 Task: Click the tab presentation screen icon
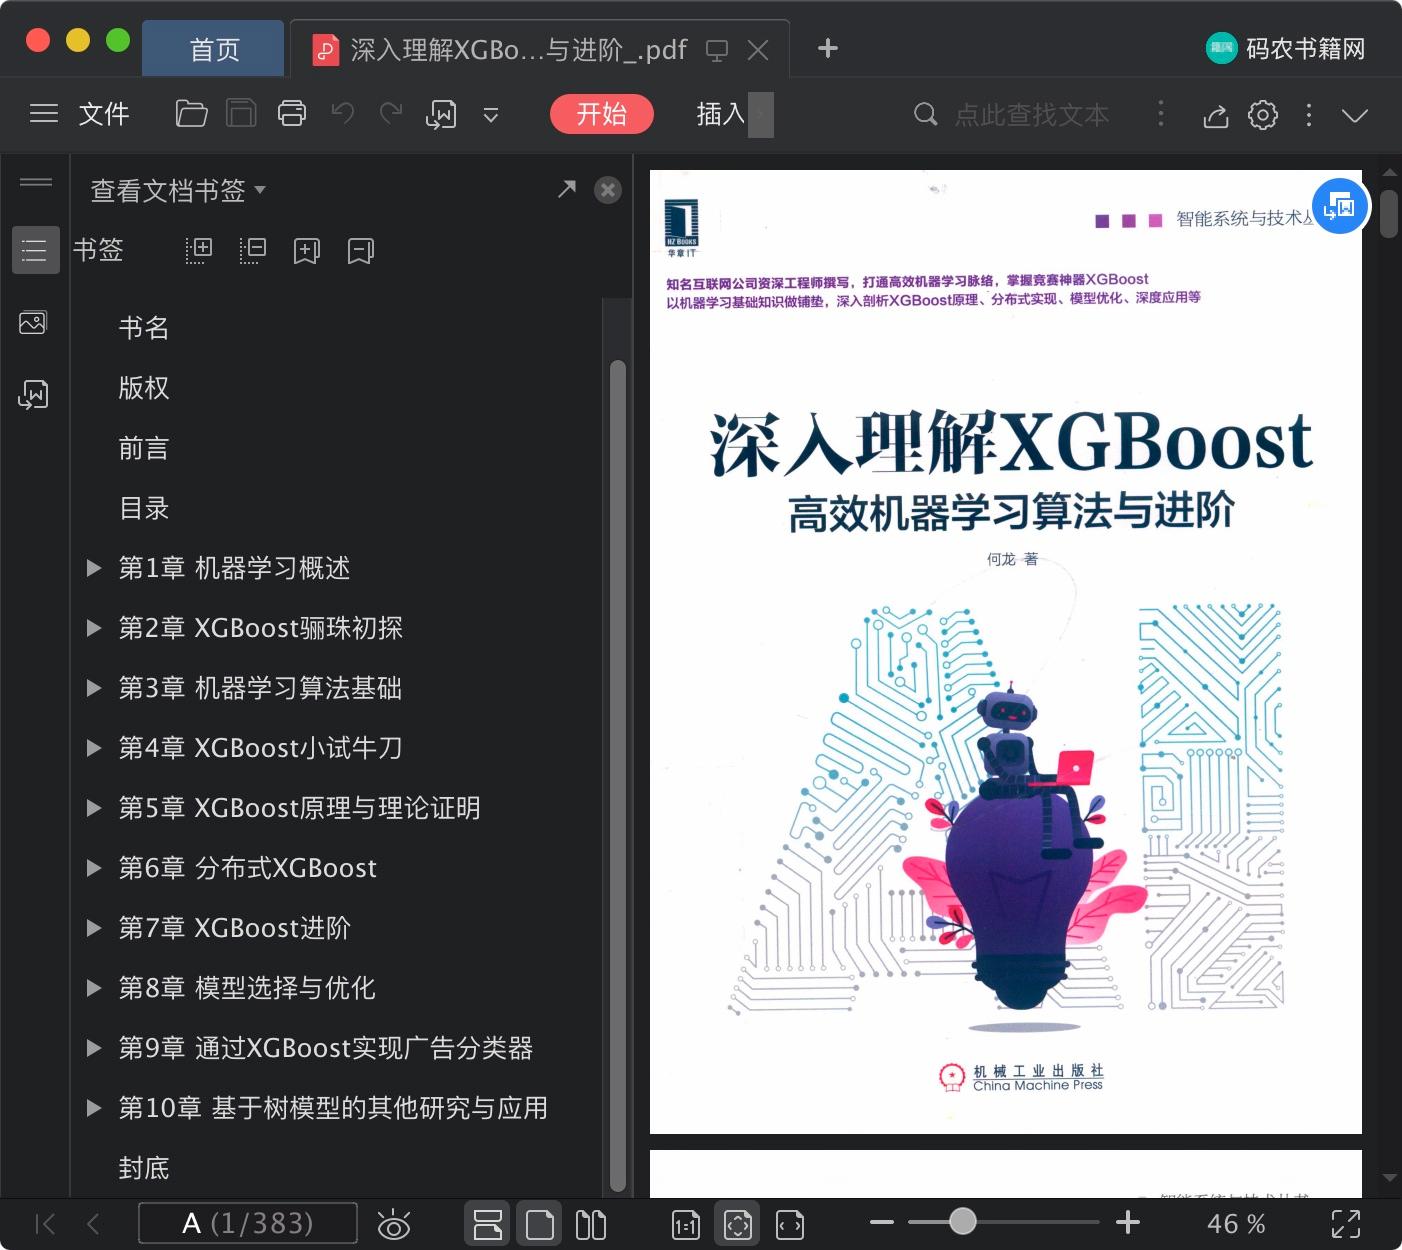pyautogui.click(x=717, y=50)
